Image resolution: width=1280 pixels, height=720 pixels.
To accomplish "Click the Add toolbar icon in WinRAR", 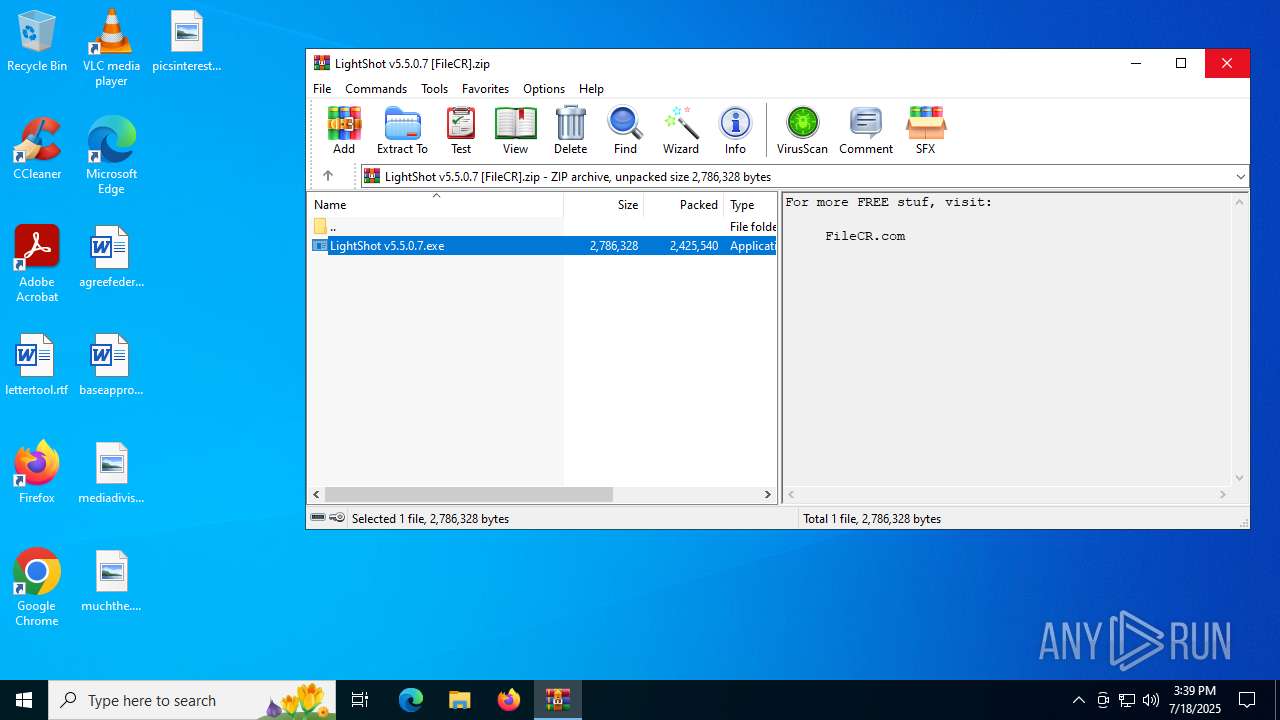I will click(344, 131).
